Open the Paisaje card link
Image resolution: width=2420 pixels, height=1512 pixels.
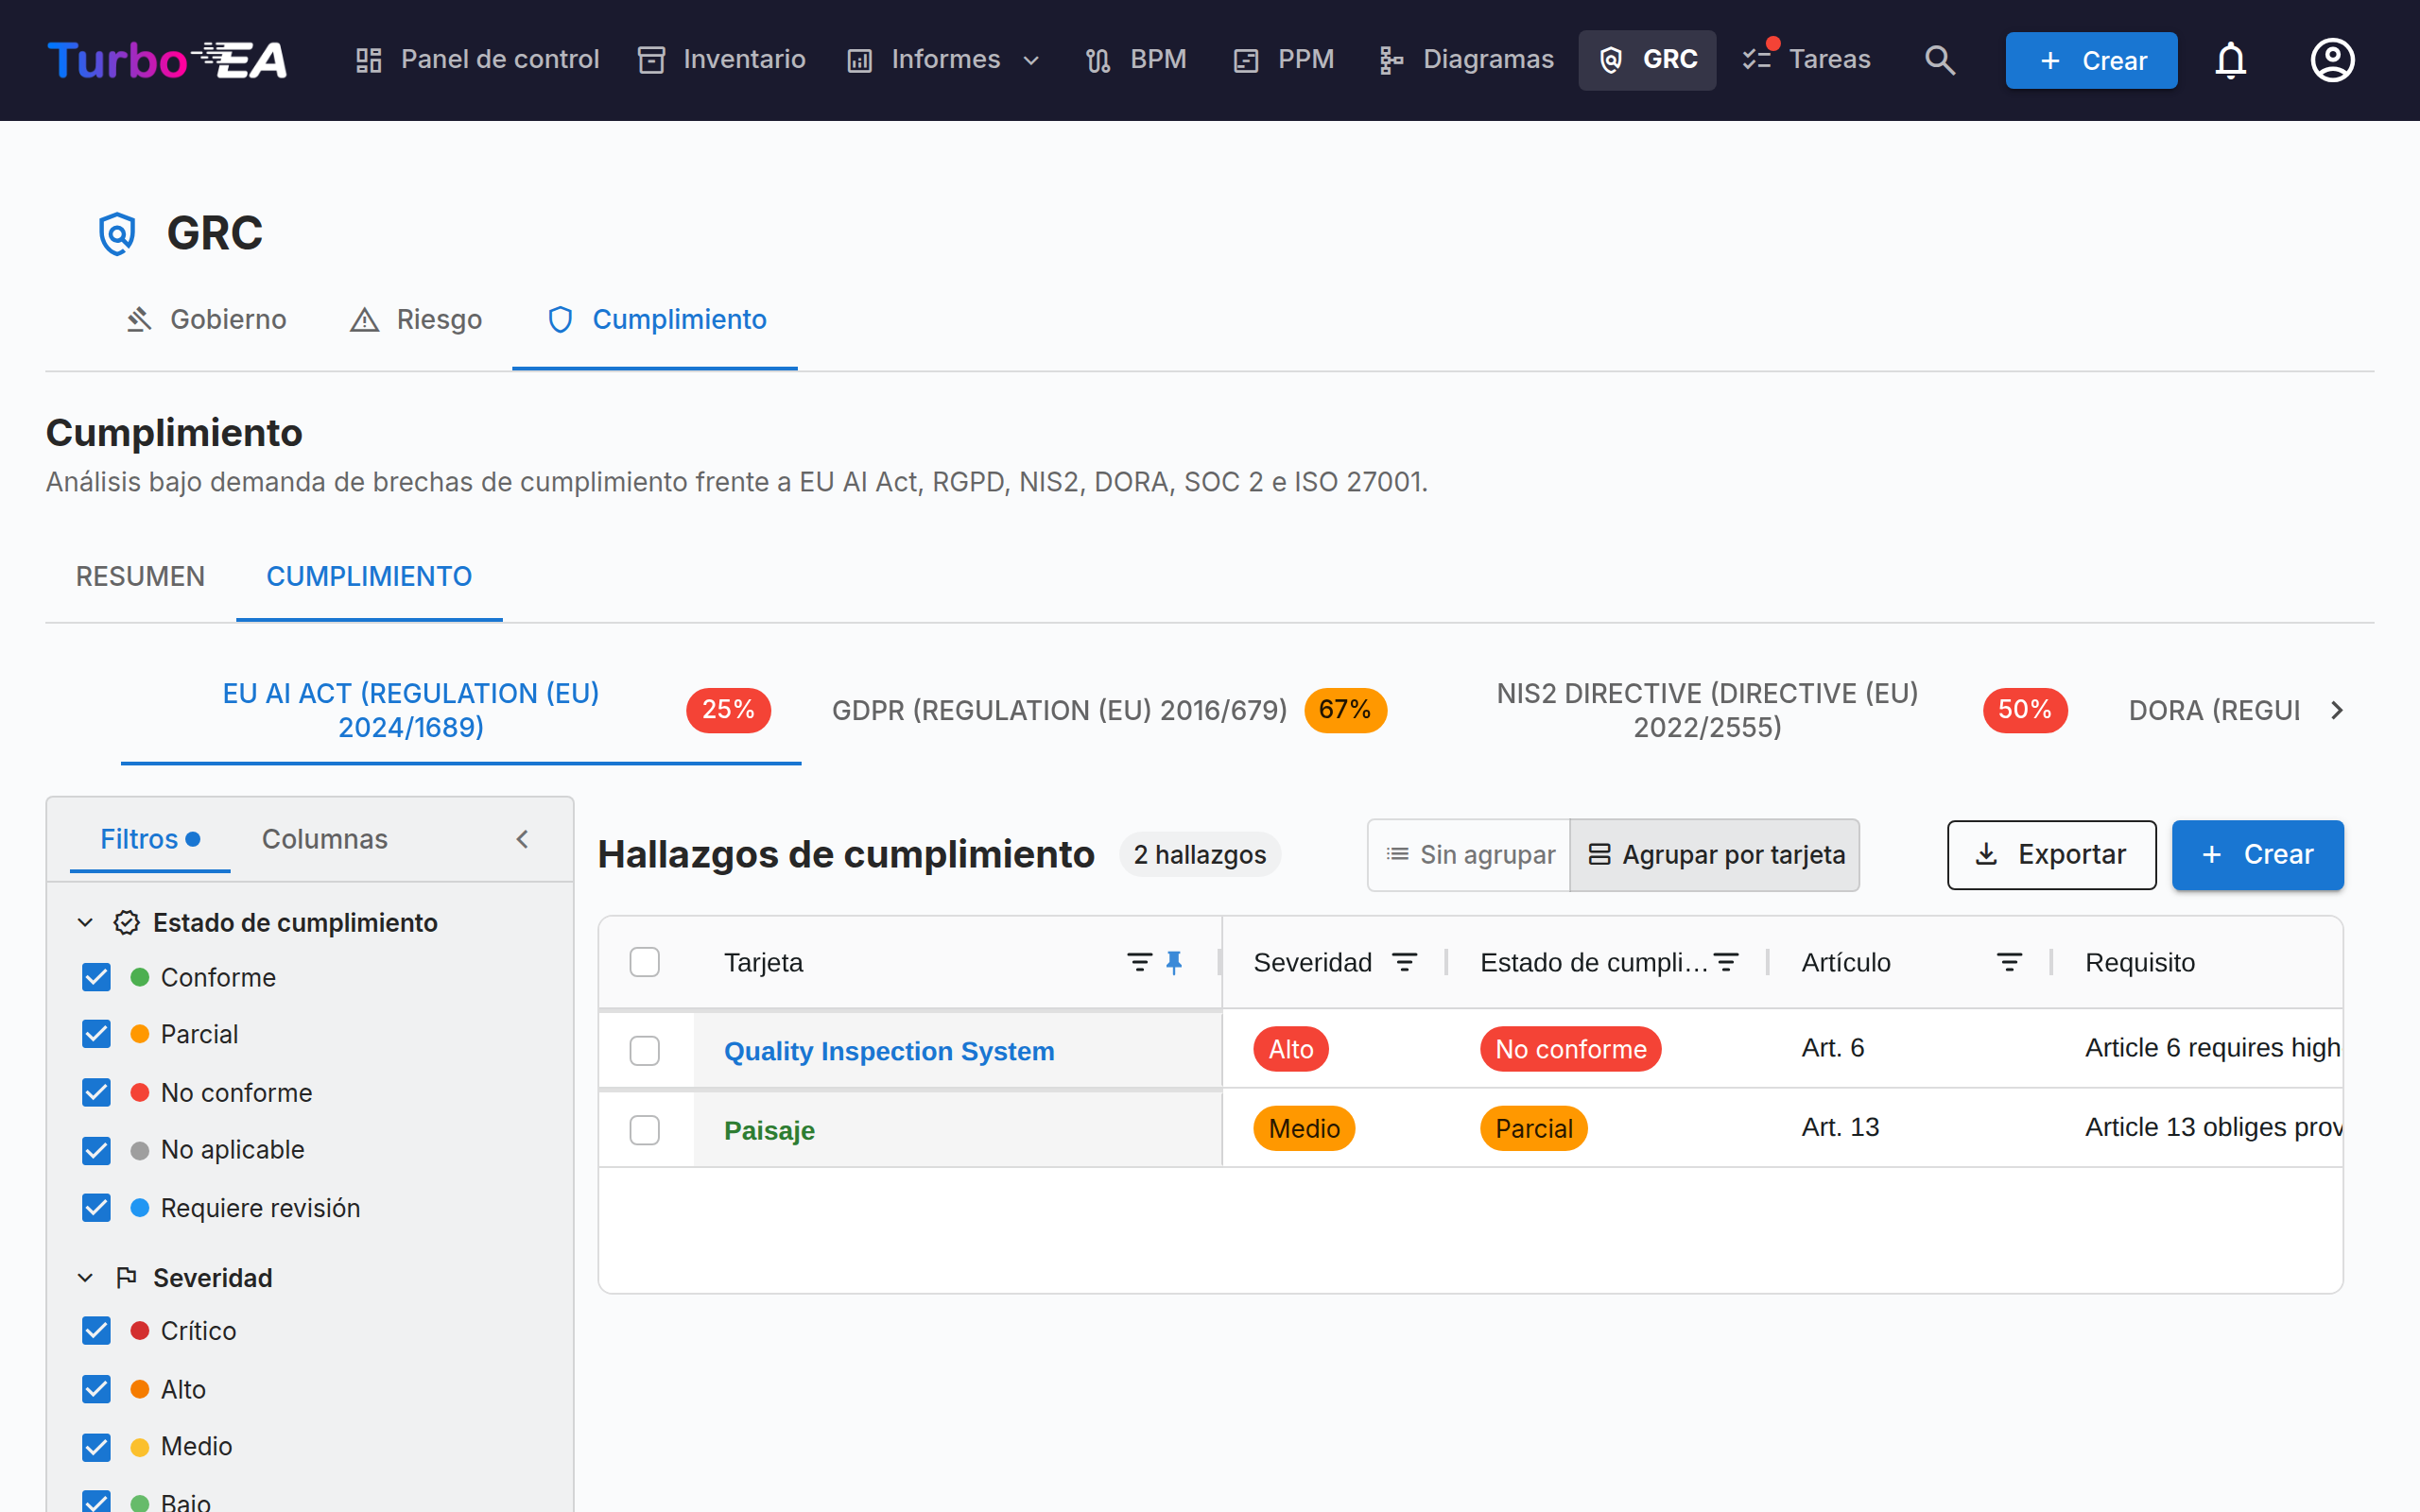[x=769, y=1130]
